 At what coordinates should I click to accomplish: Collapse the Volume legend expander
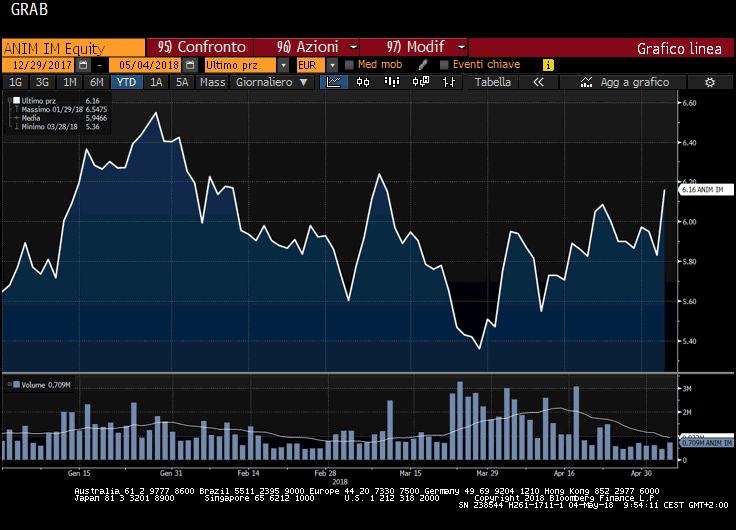(9, 384)
